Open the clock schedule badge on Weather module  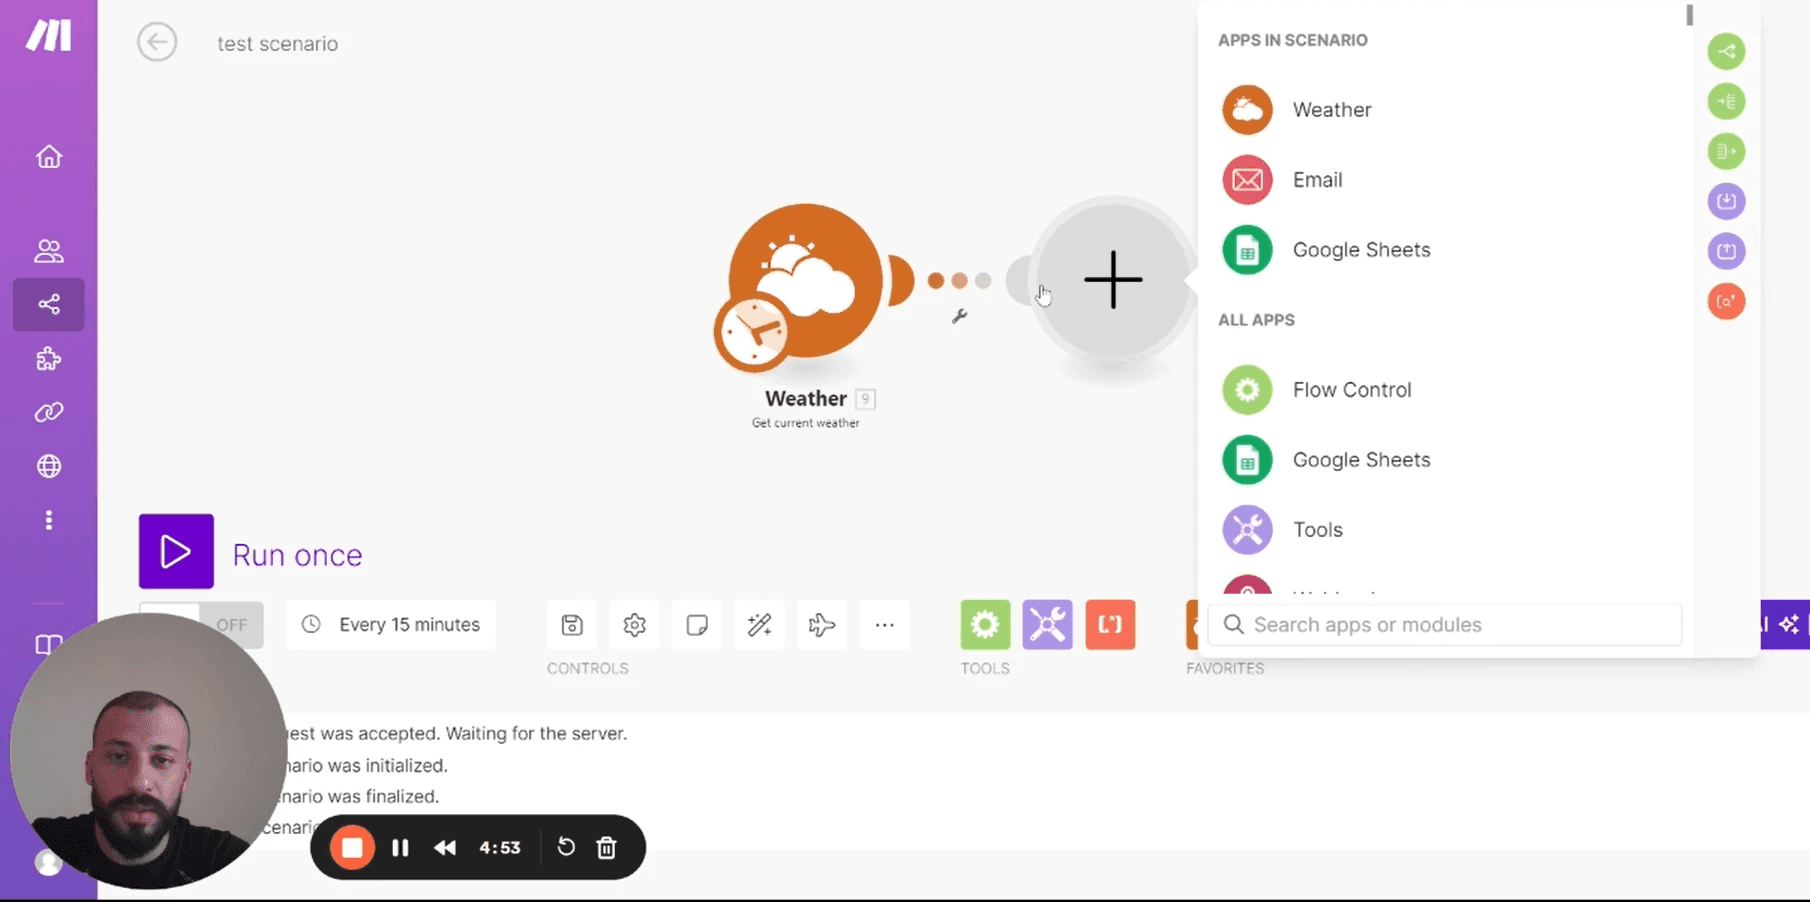[752, 333]
